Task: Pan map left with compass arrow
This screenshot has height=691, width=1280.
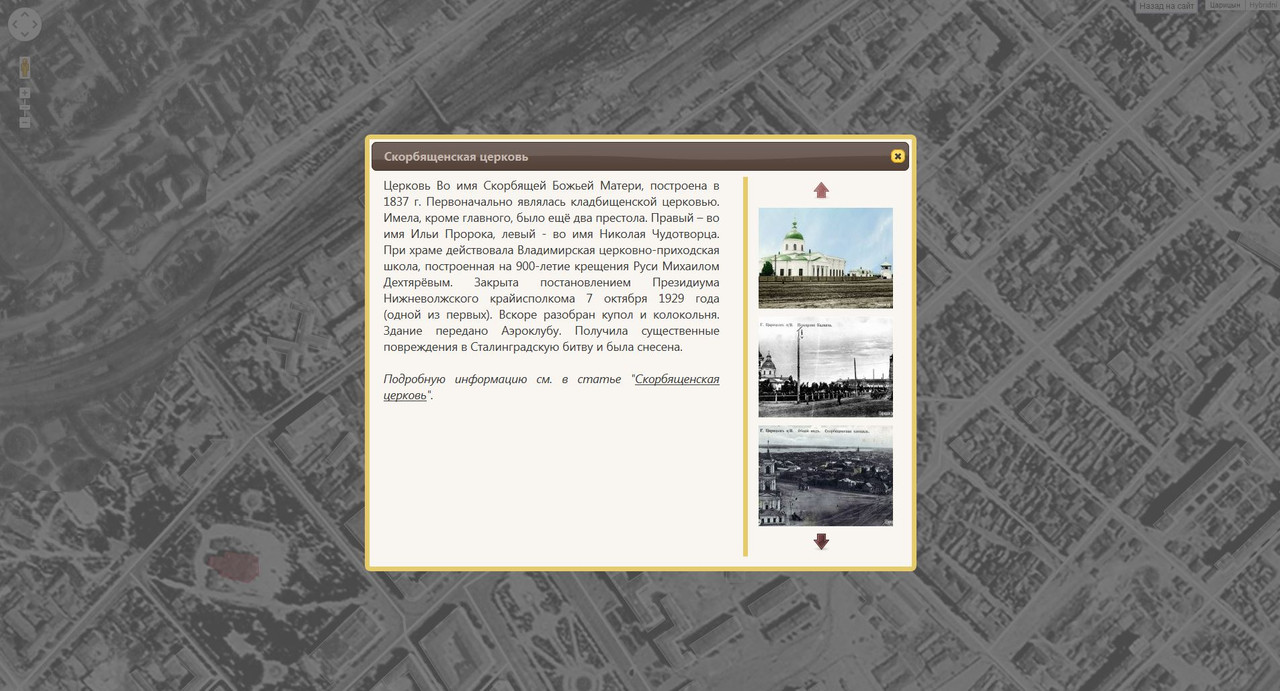Action: tap(15, 24)
